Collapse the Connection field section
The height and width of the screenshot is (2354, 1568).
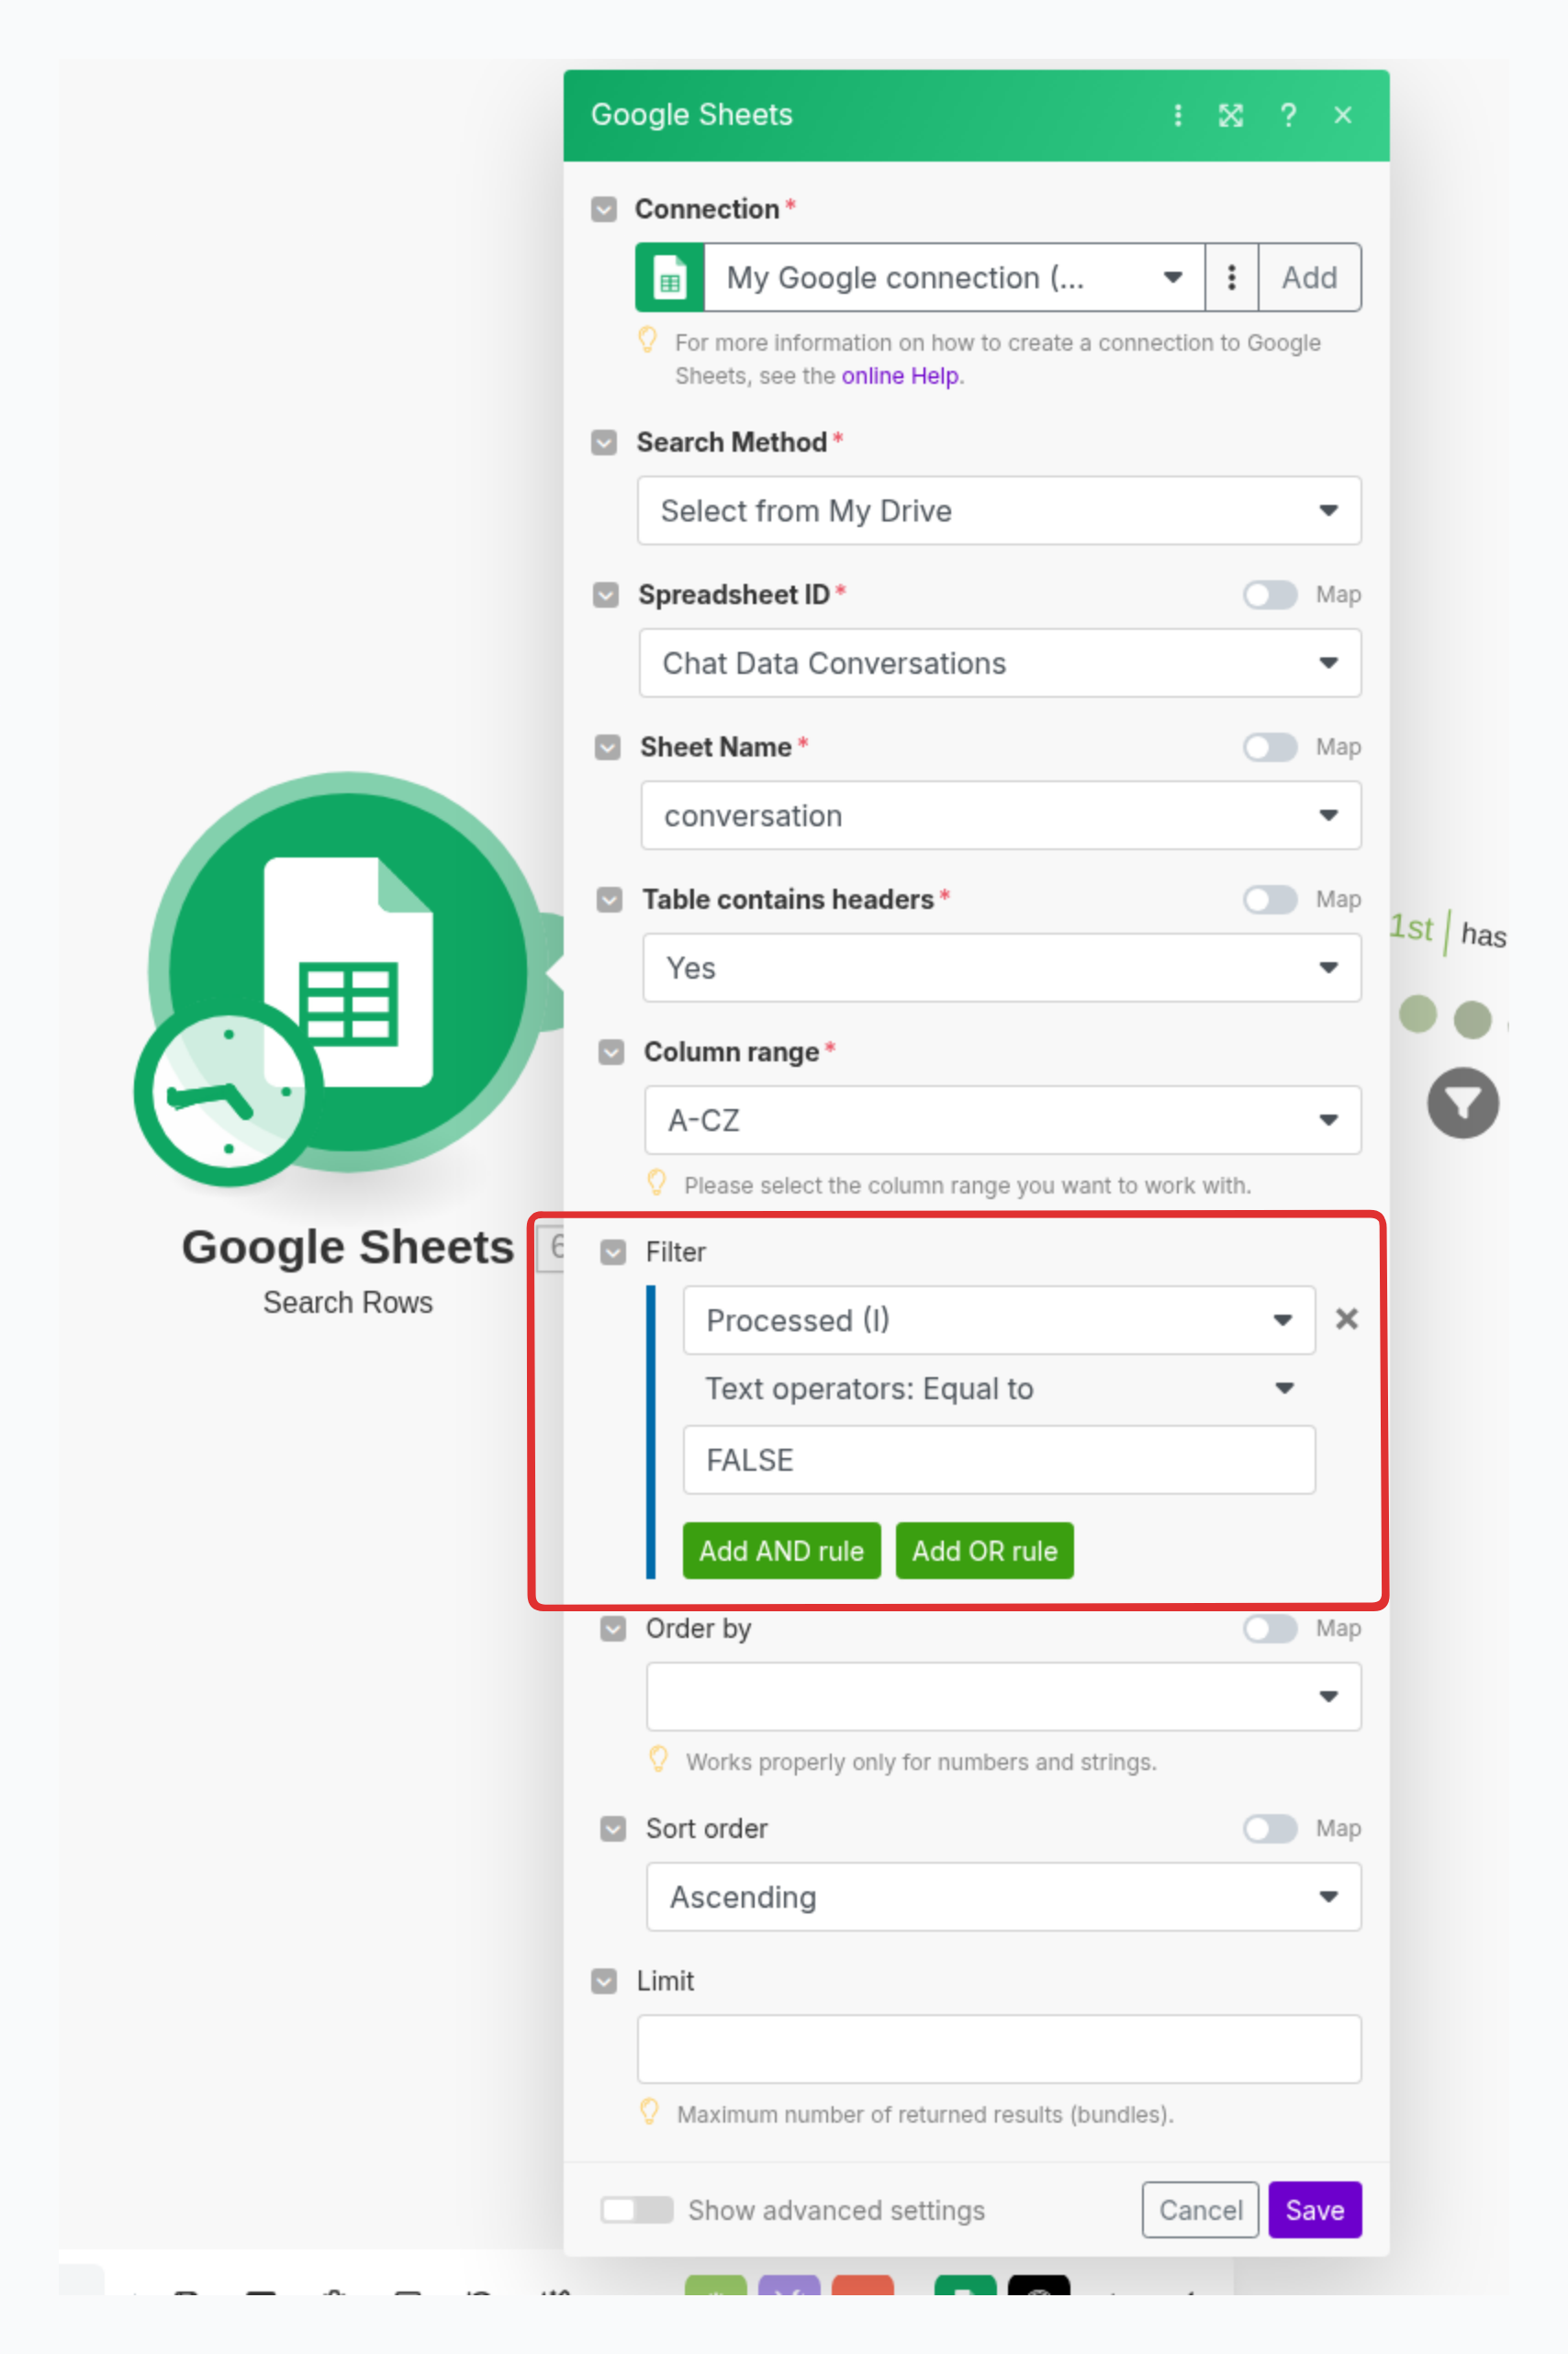coord(603,209)
